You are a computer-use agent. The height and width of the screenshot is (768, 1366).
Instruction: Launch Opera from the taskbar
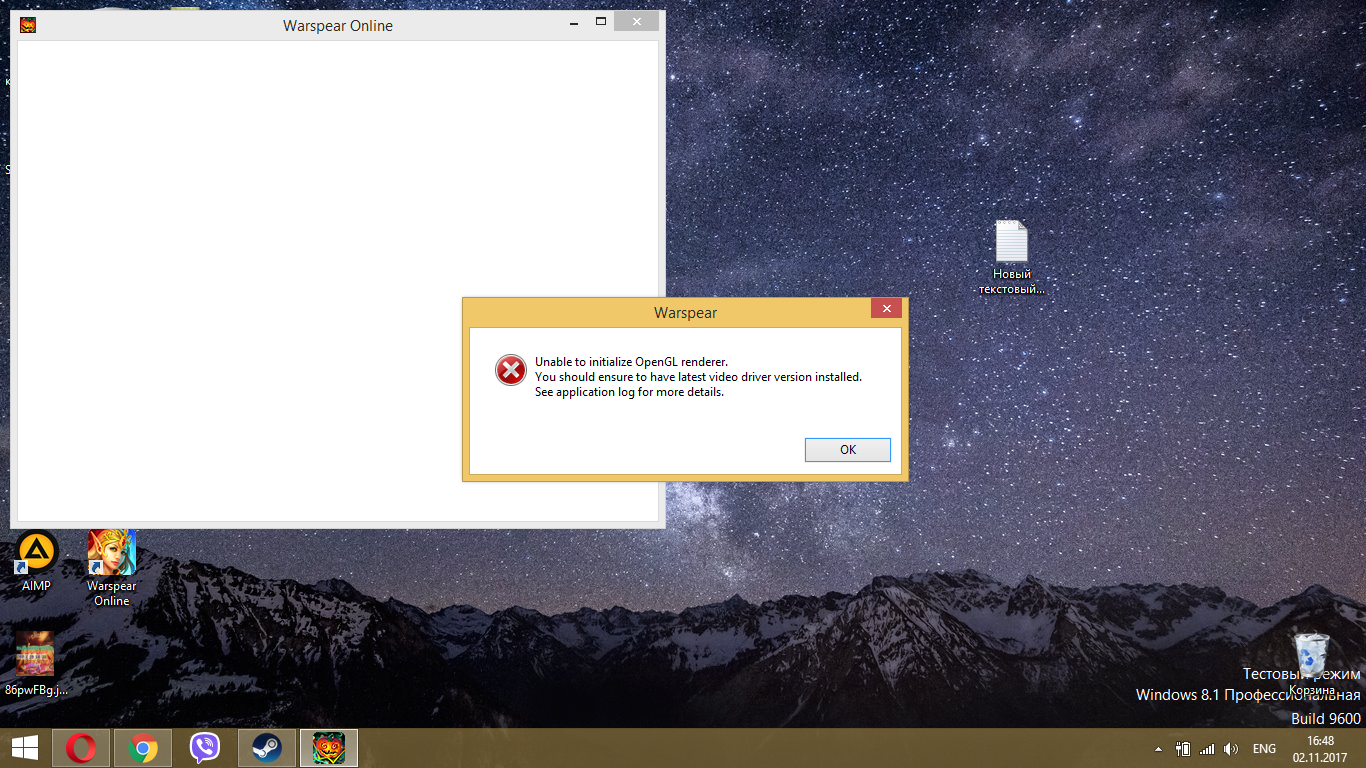pyautogui.click(x=81, y=748)
